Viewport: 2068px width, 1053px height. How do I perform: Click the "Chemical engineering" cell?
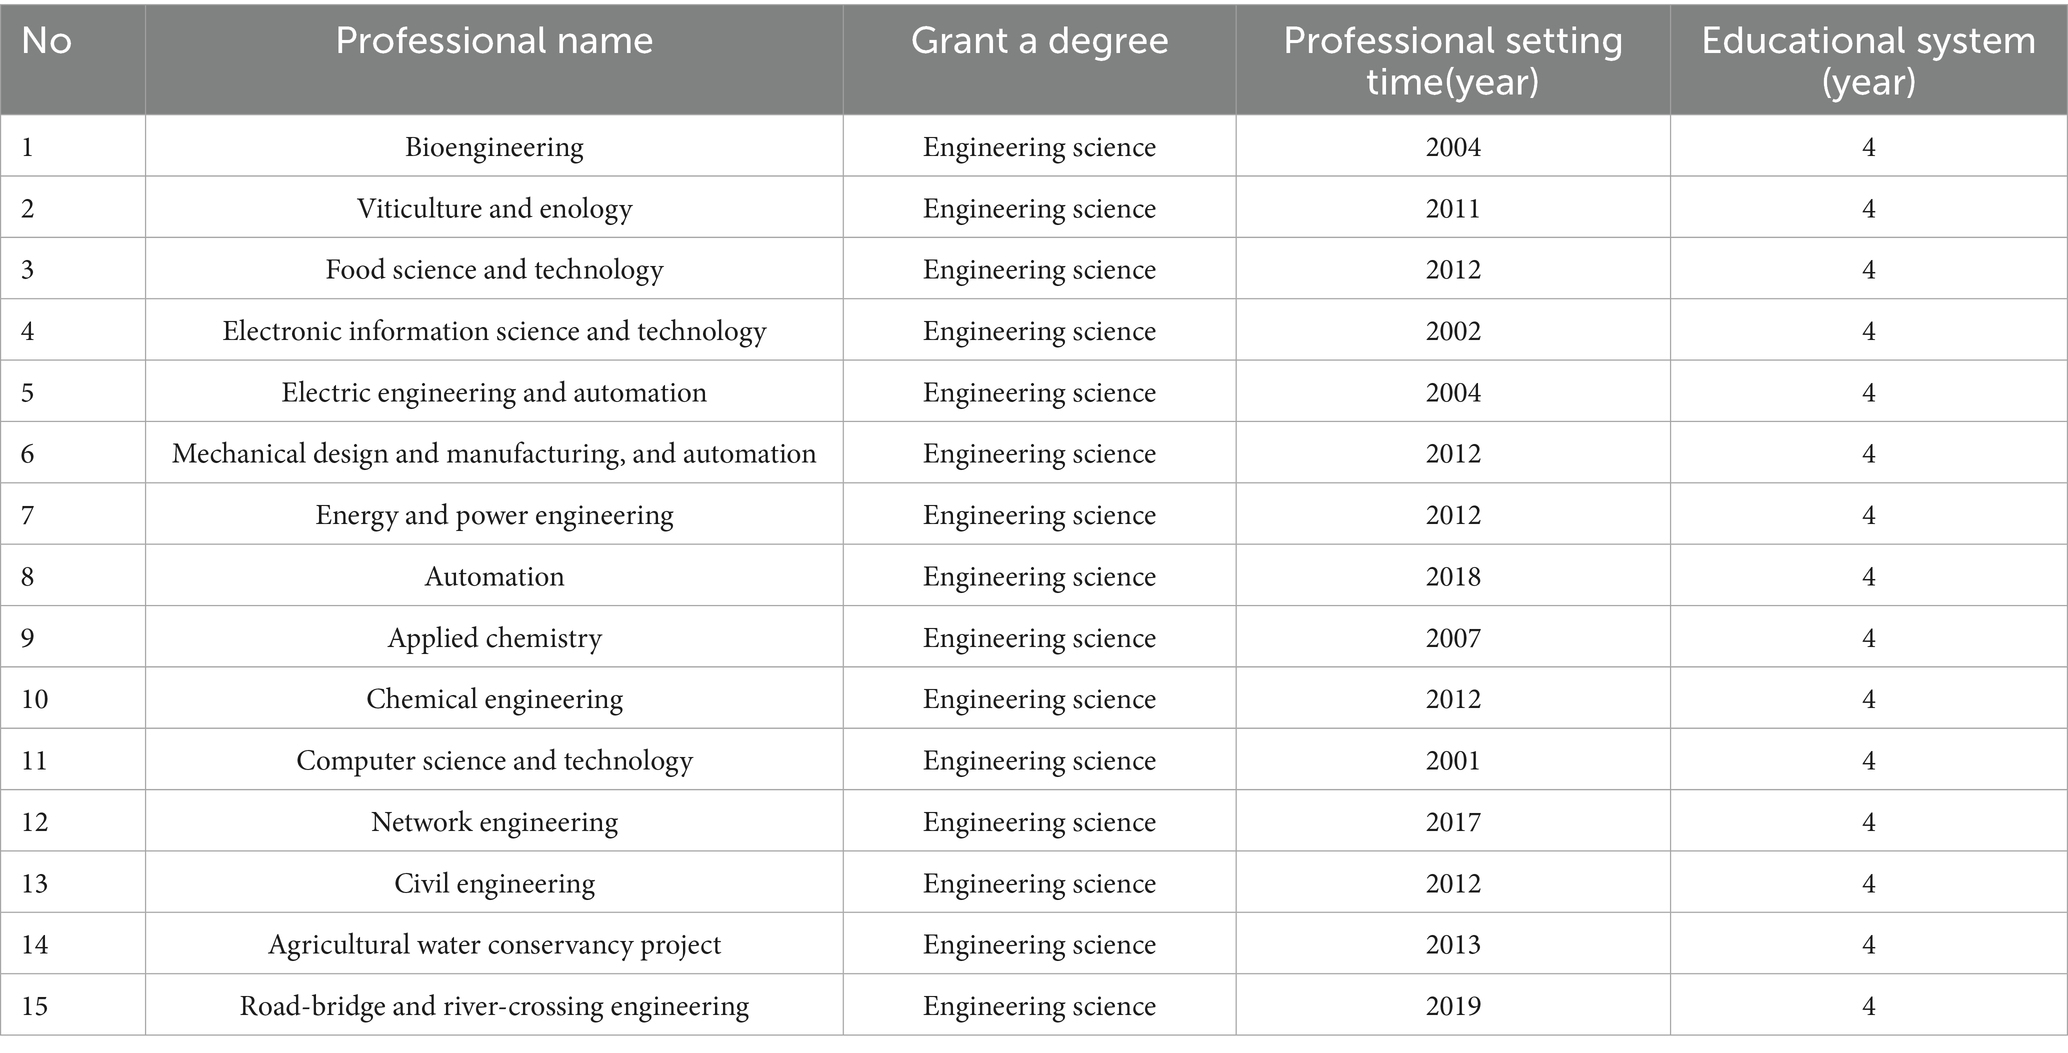pos(494,699)
